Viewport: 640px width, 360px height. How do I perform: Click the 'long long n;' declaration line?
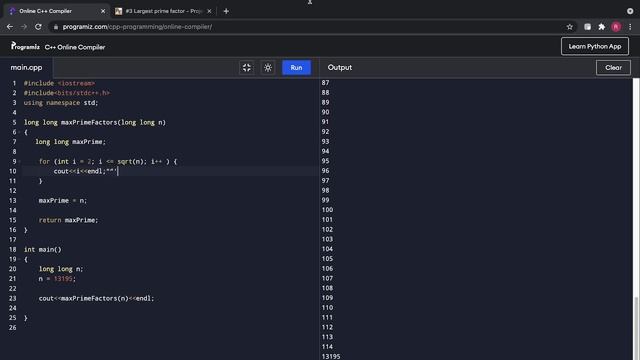click(x=61, y=269)
